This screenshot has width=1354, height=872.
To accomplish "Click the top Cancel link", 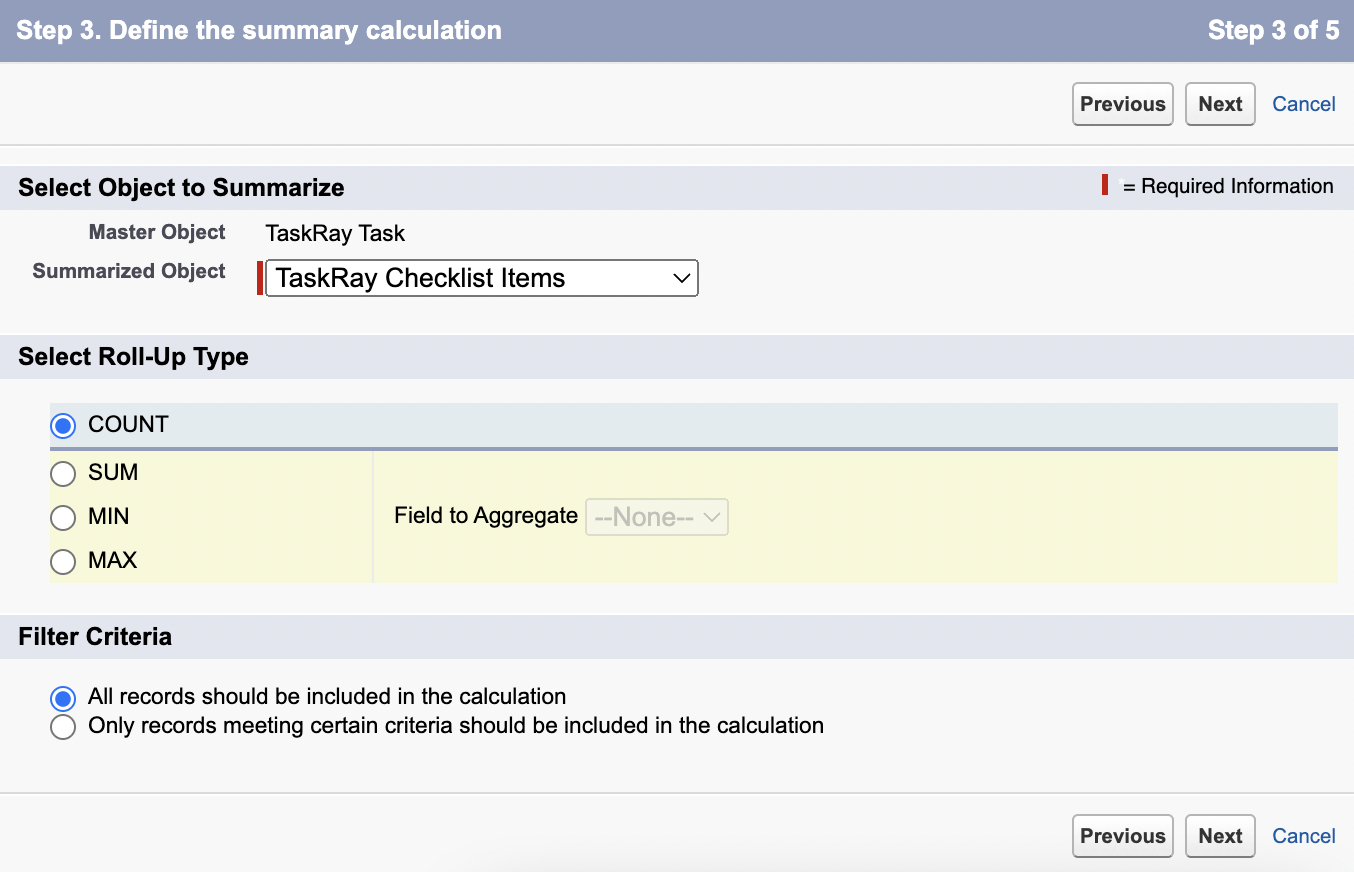I will [1304, 104].
